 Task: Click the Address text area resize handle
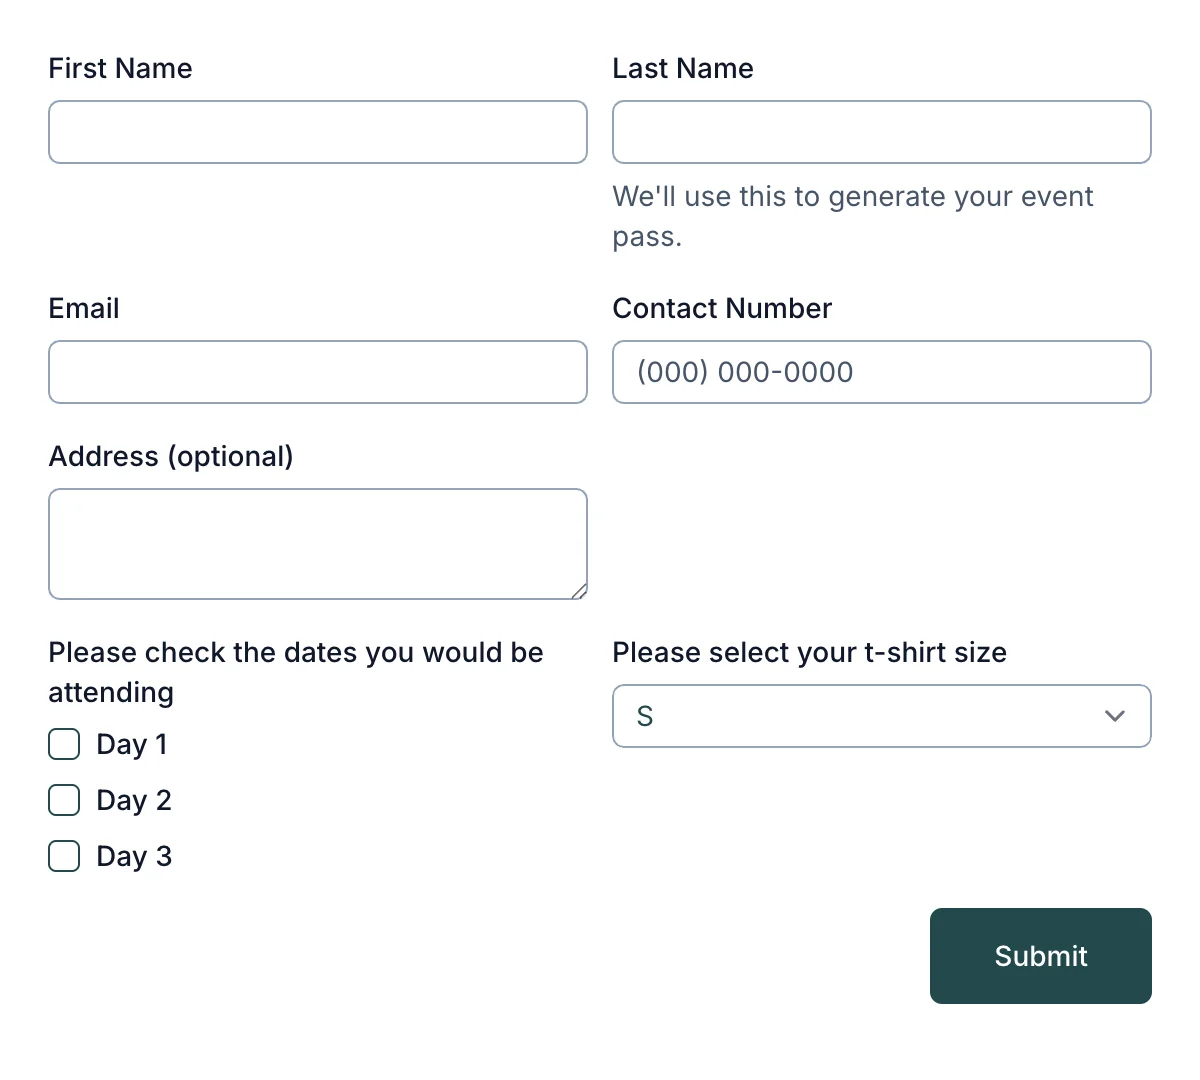[579, 591]
